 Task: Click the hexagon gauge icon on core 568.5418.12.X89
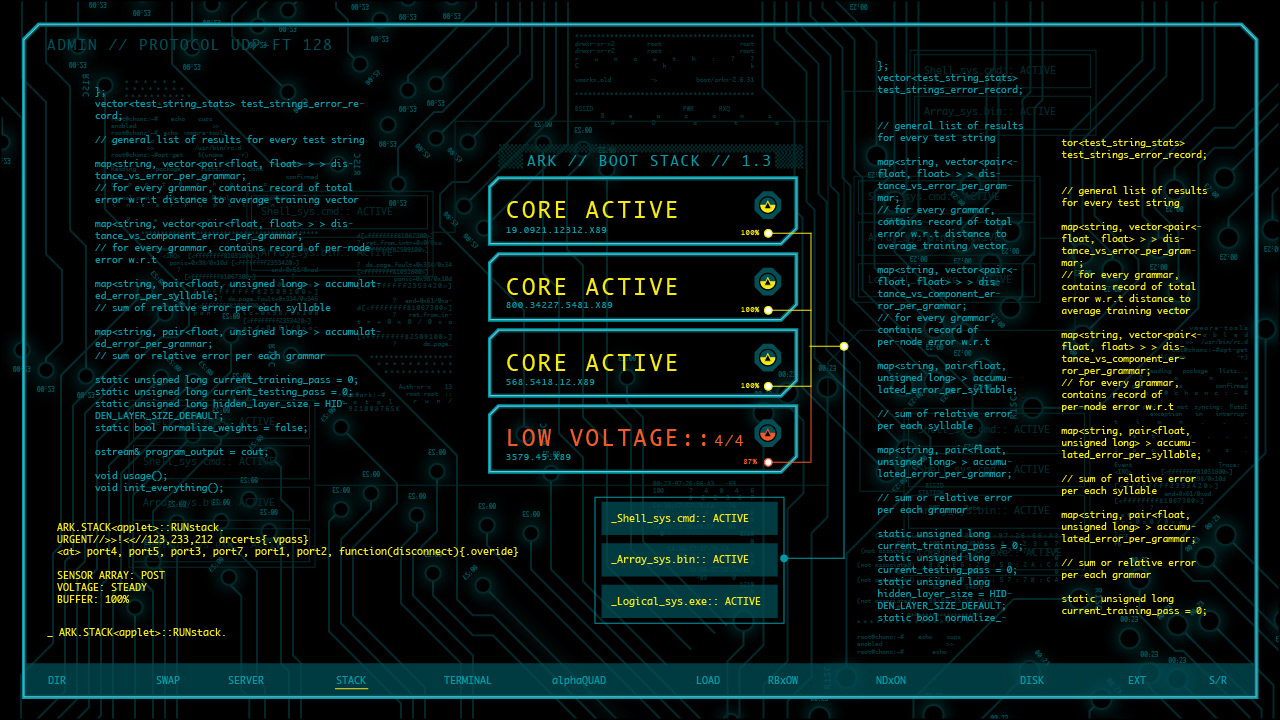(767, 357)
